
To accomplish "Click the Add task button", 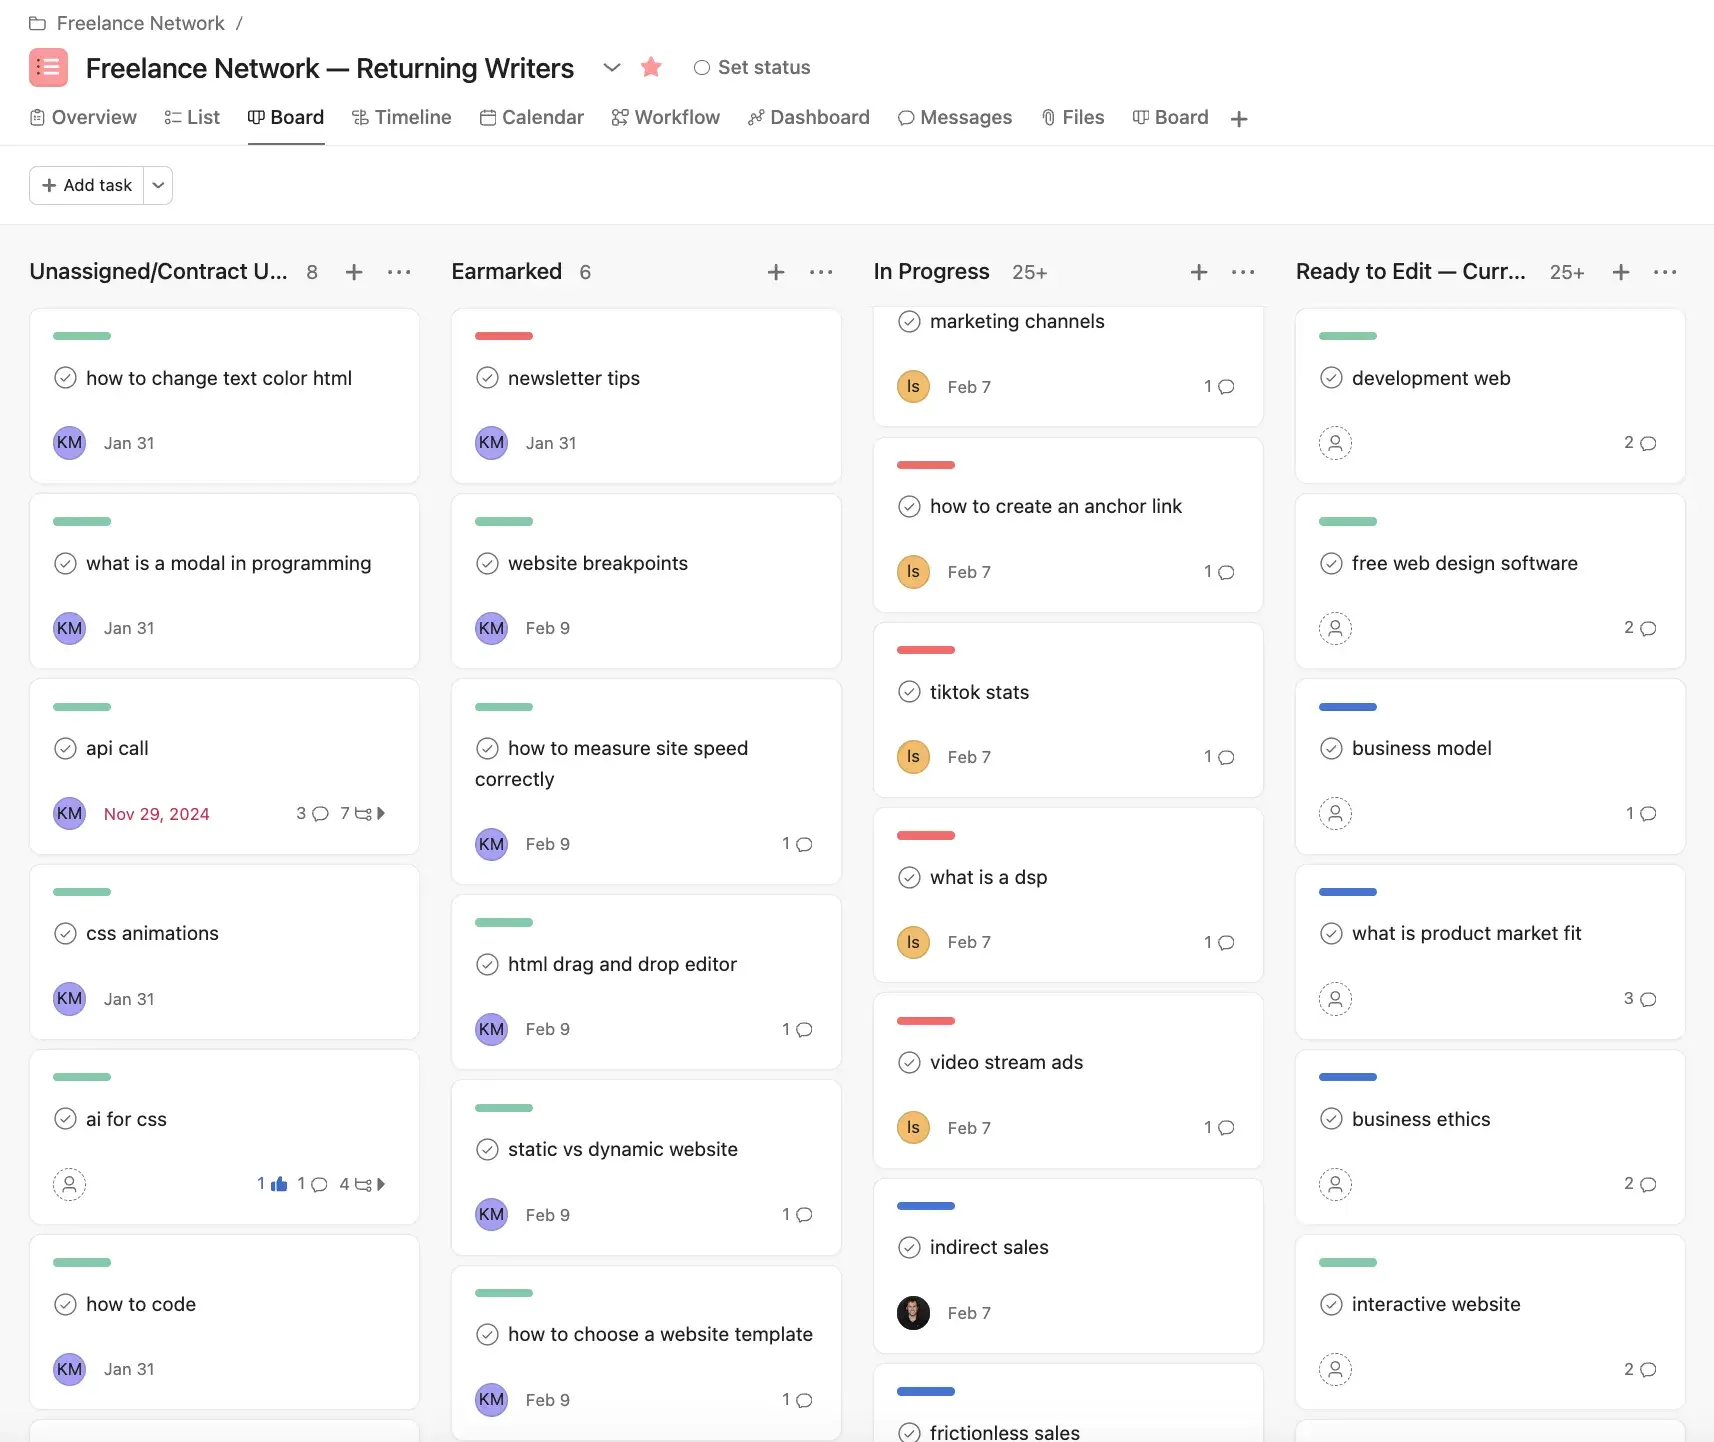I will (87, 185).
